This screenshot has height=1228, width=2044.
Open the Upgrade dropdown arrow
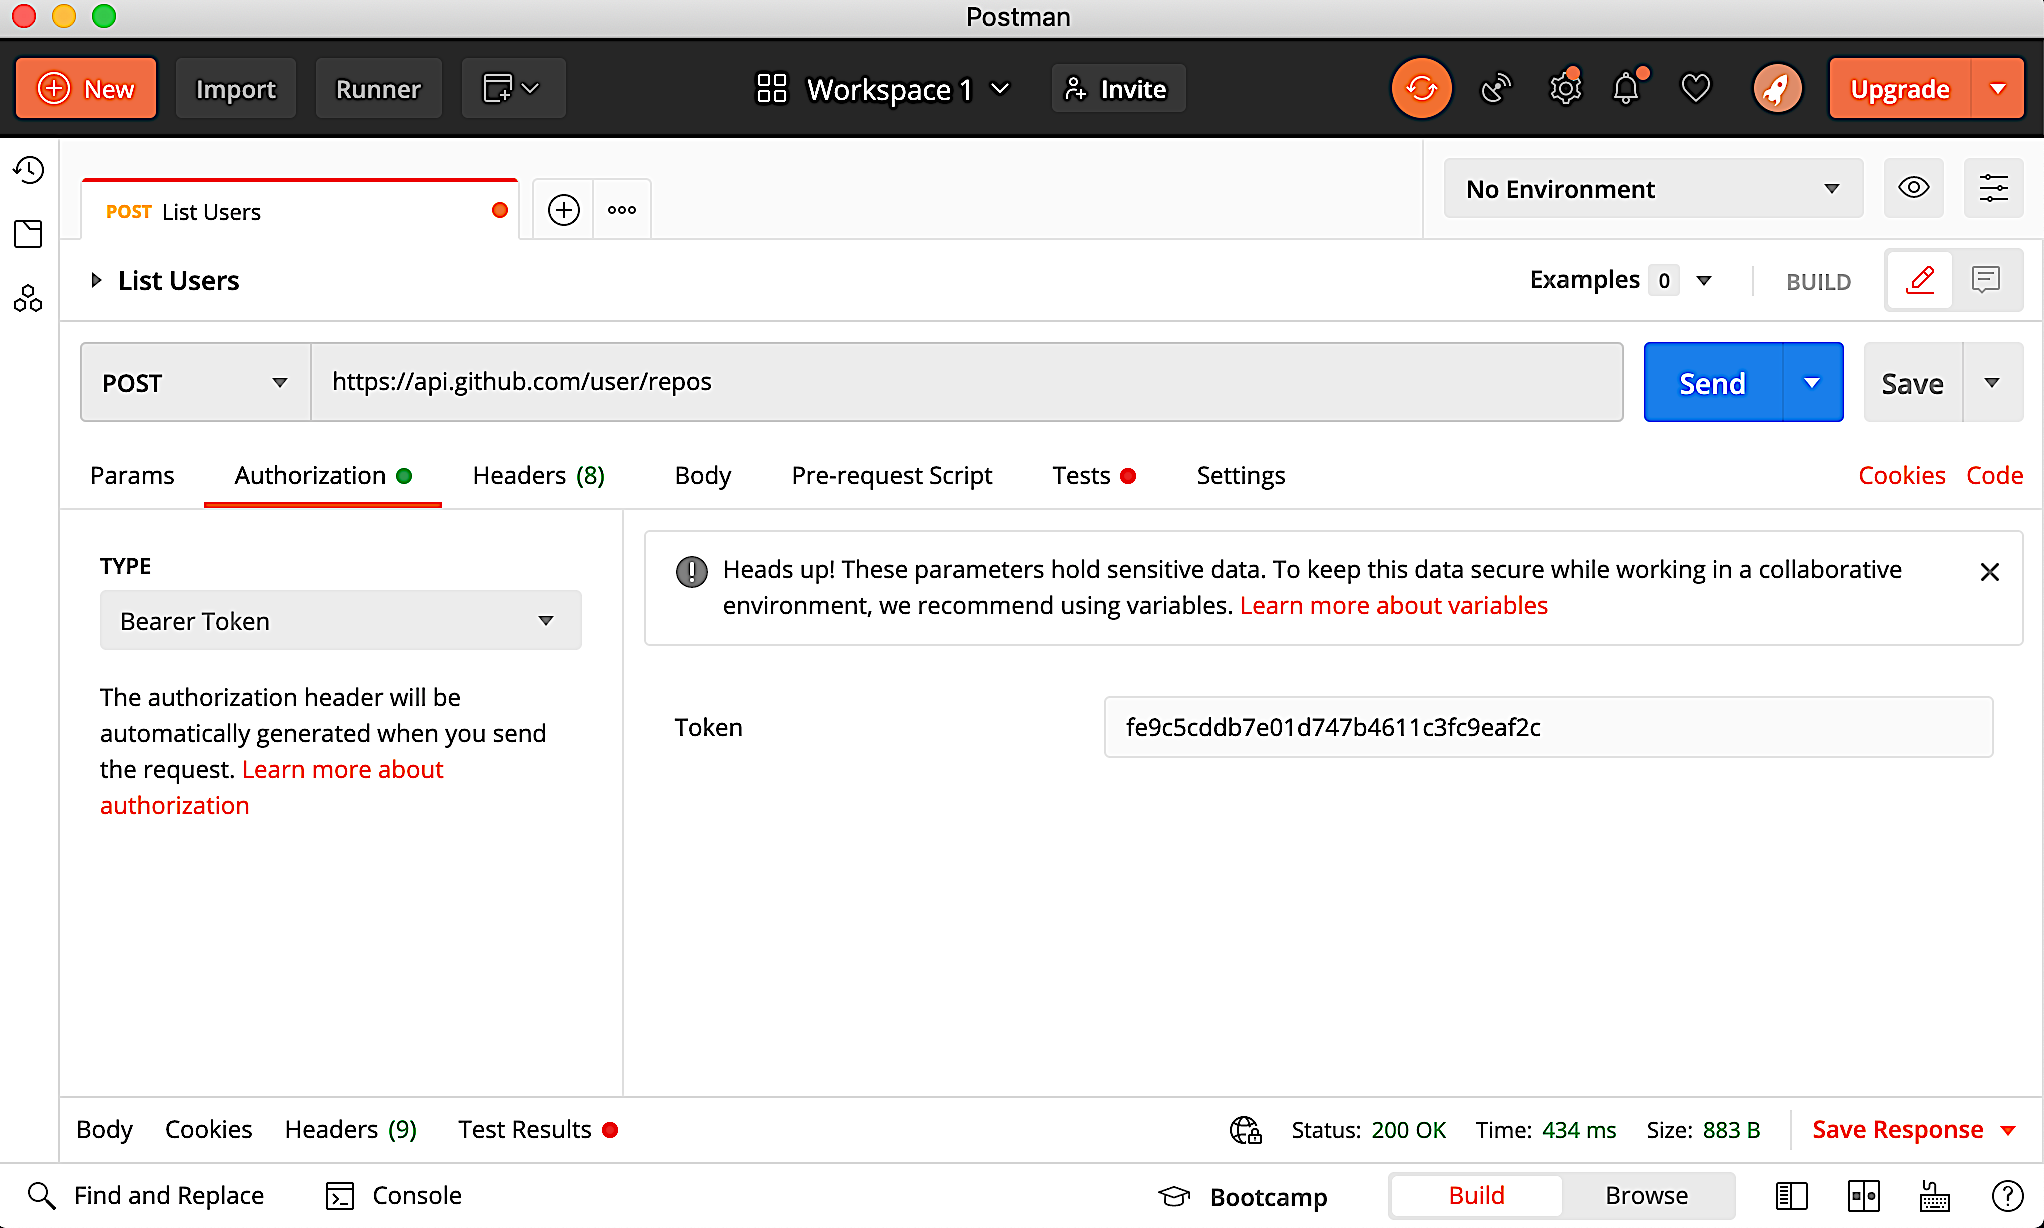1998,89
